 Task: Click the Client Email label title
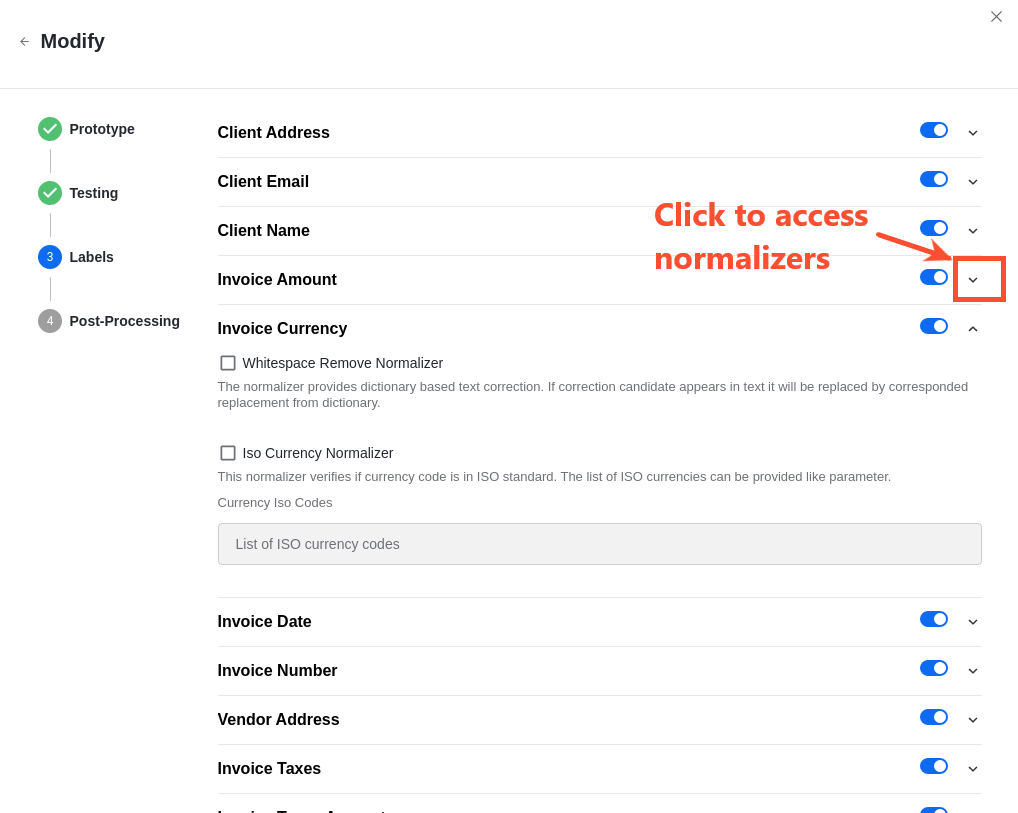pos(263,182)
